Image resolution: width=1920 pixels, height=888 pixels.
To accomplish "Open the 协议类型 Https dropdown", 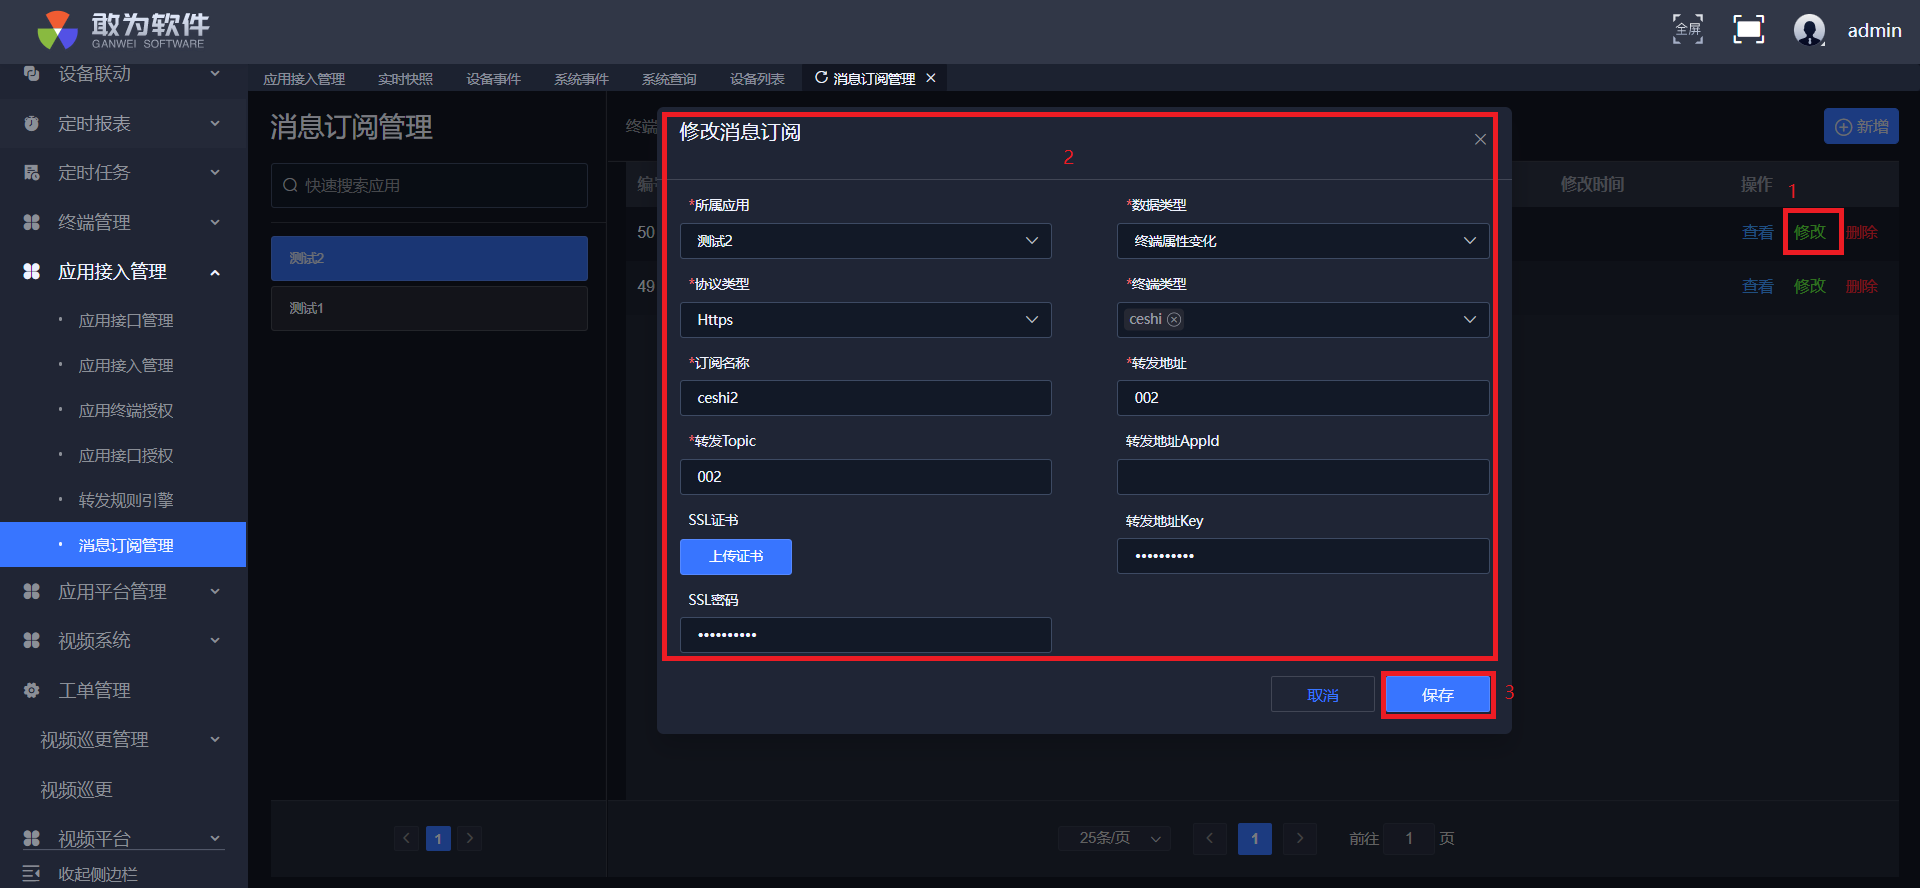I will point(865,320).
